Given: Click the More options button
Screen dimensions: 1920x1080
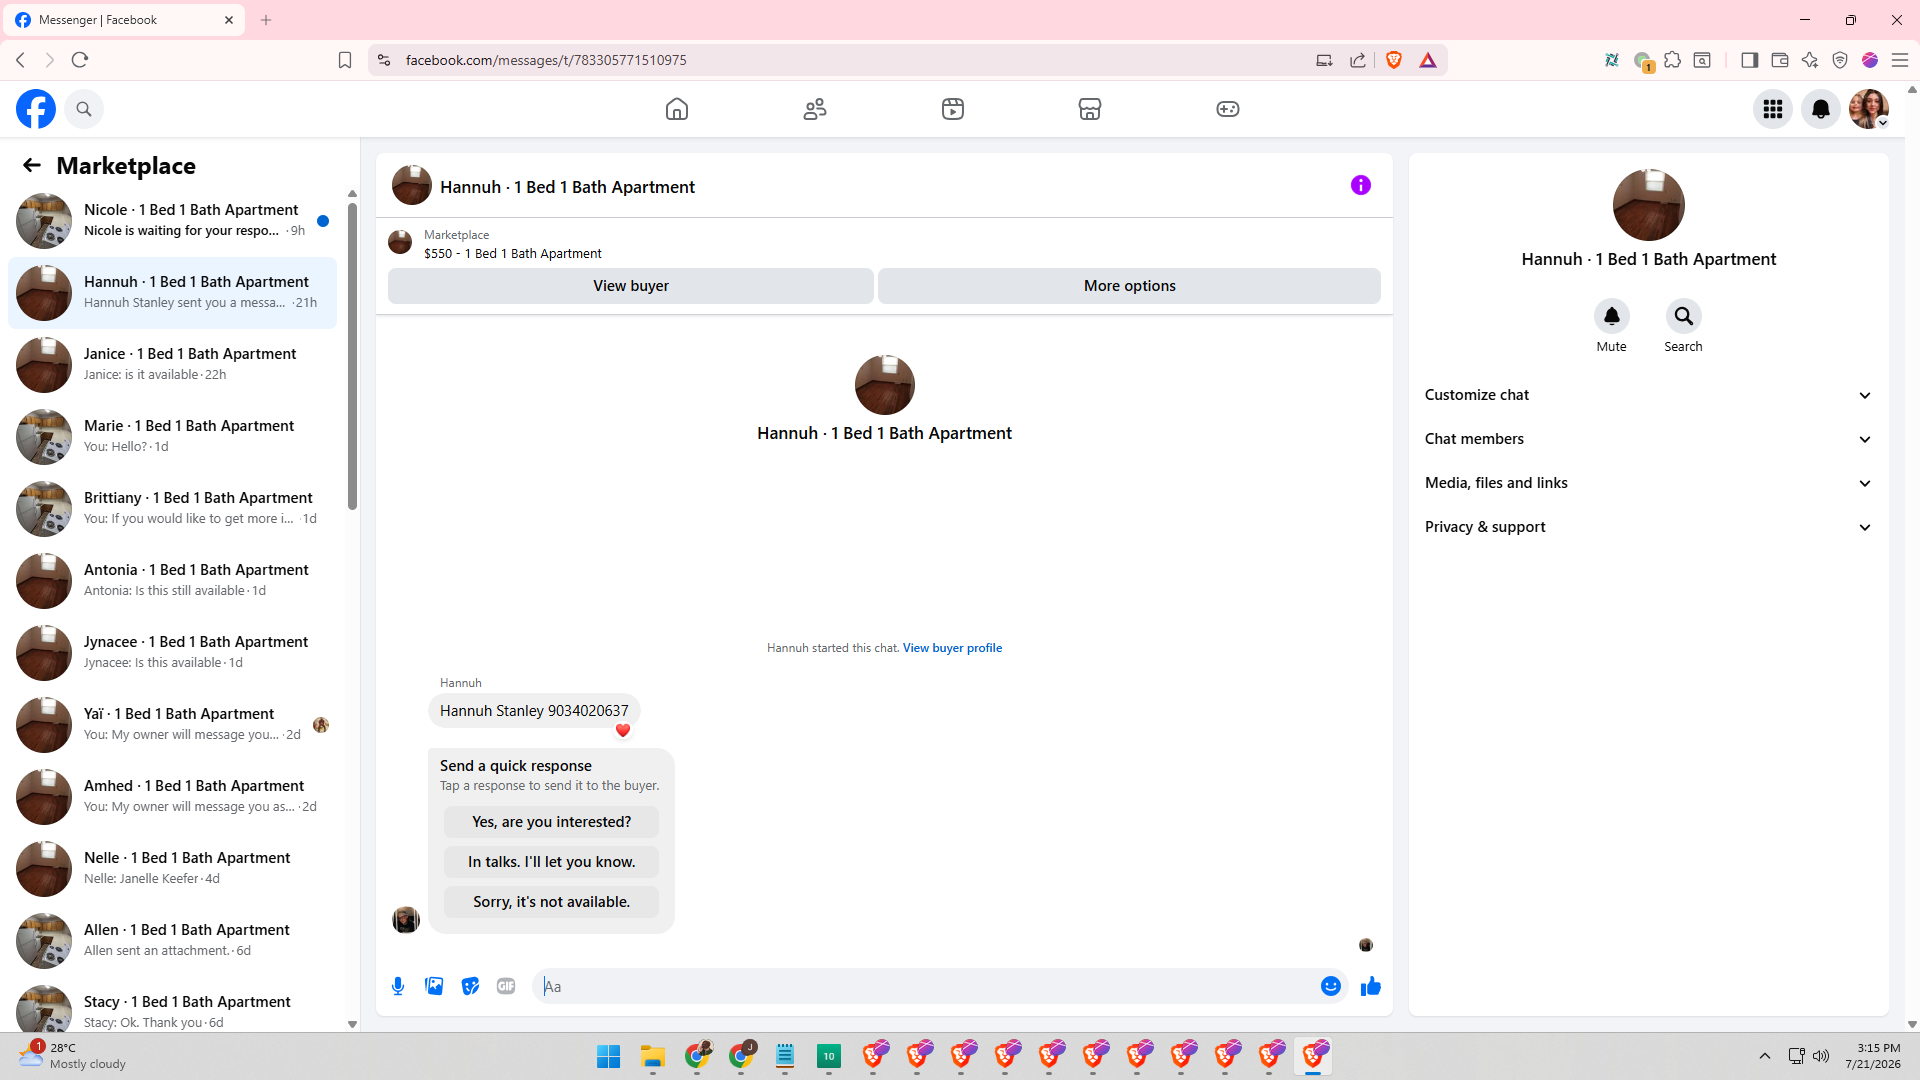Looking at the screenshot, I should point(1130,286).
